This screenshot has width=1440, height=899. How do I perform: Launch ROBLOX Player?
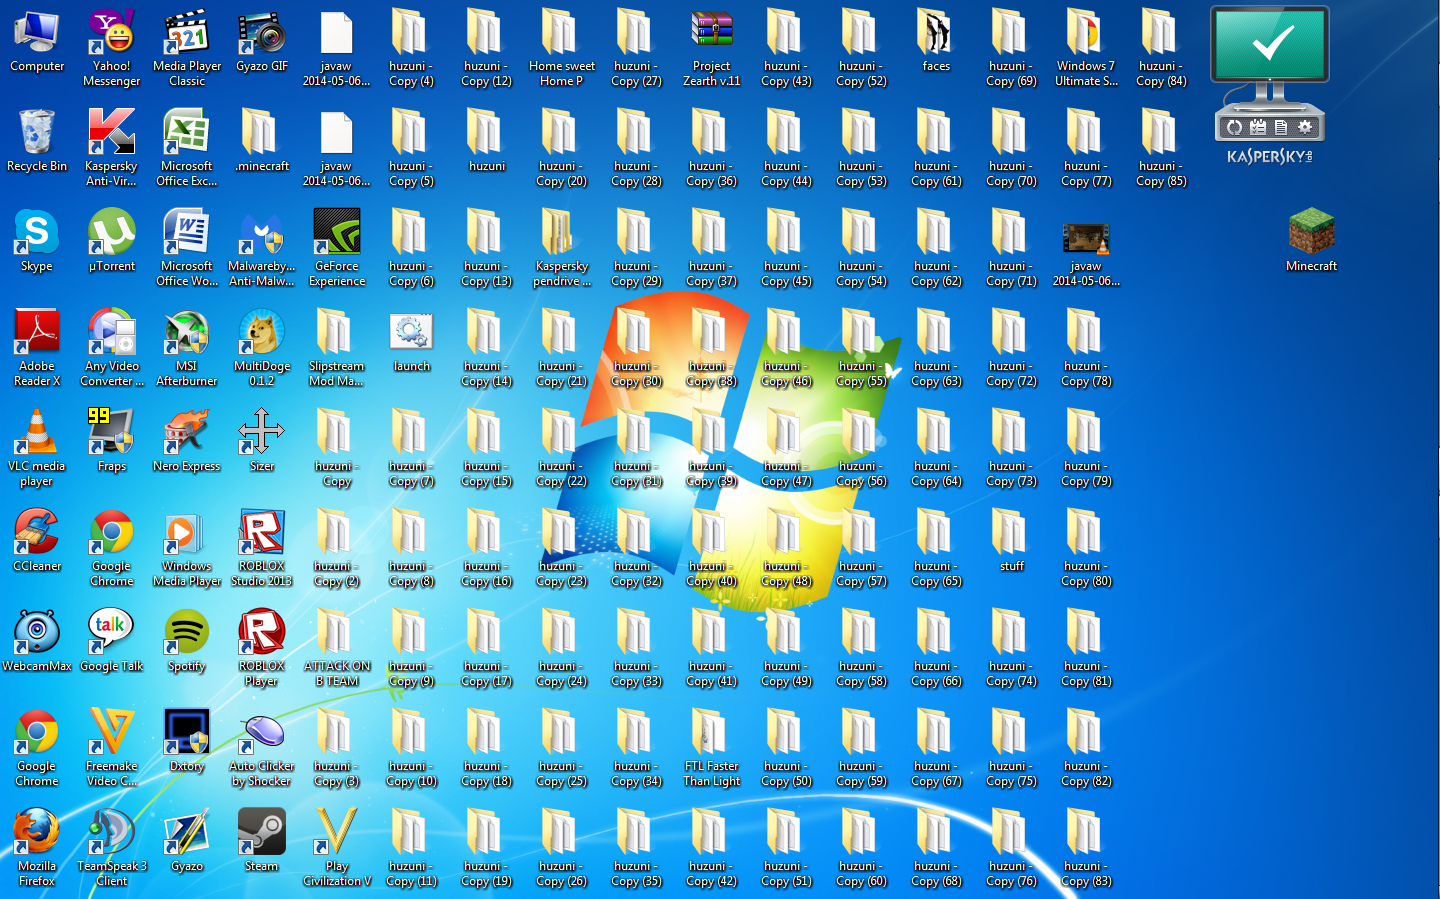click(x=262, y=649)
